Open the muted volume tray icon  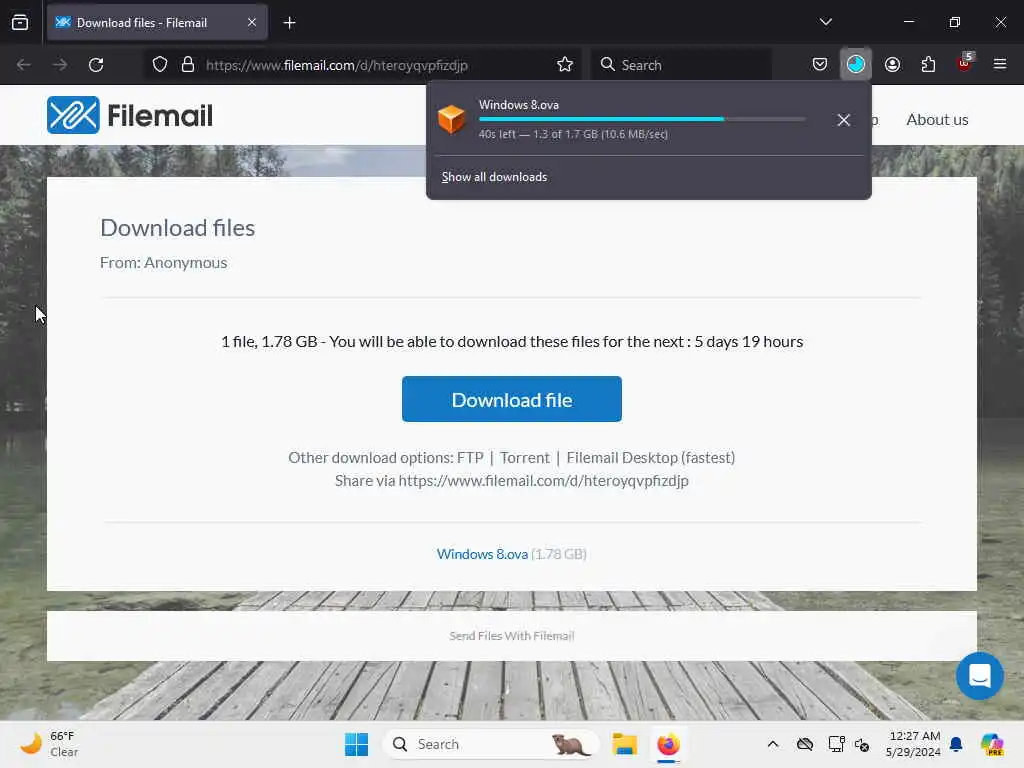(x=862, y=744)
